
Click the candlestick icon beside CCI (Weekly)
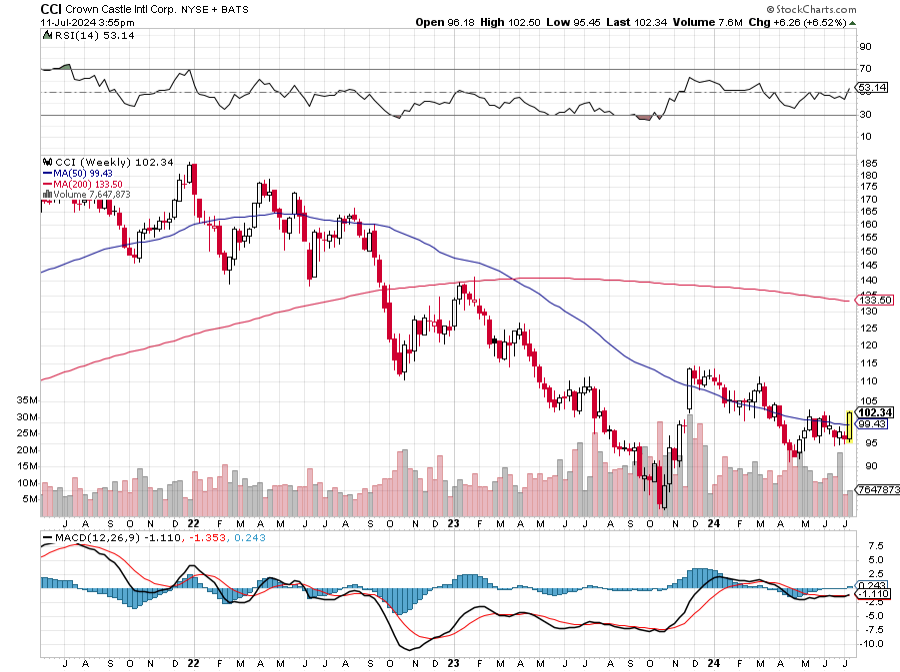46,162
